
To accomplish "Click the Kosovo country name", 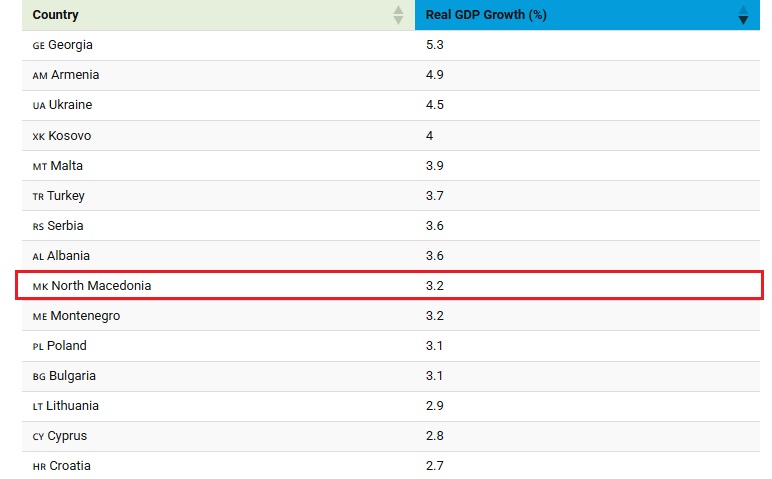I will [x=71, y=135].
